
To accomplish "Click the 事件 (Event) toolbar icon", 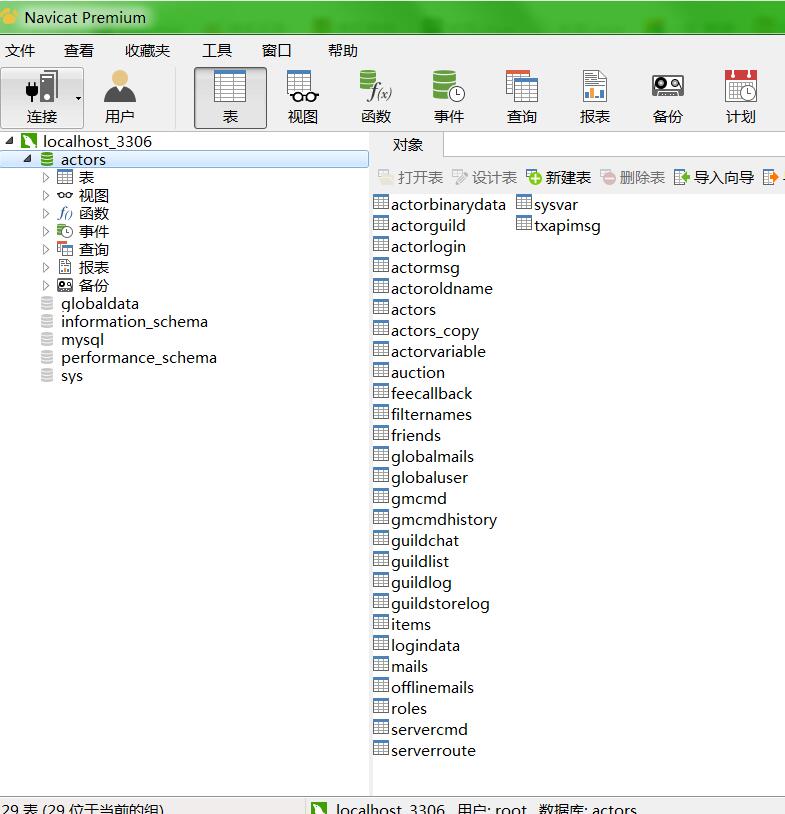I will (449, 97).
